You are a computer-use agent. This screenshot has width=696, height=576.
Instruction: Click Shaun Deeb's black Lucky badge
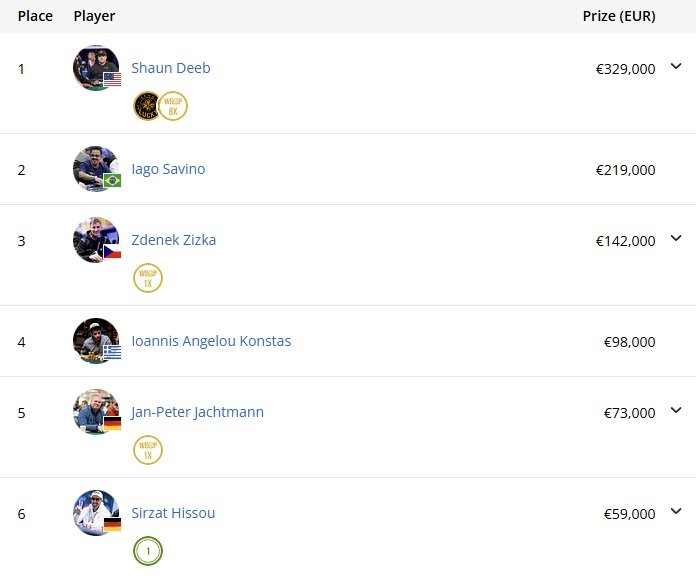[x=147, y=106]
